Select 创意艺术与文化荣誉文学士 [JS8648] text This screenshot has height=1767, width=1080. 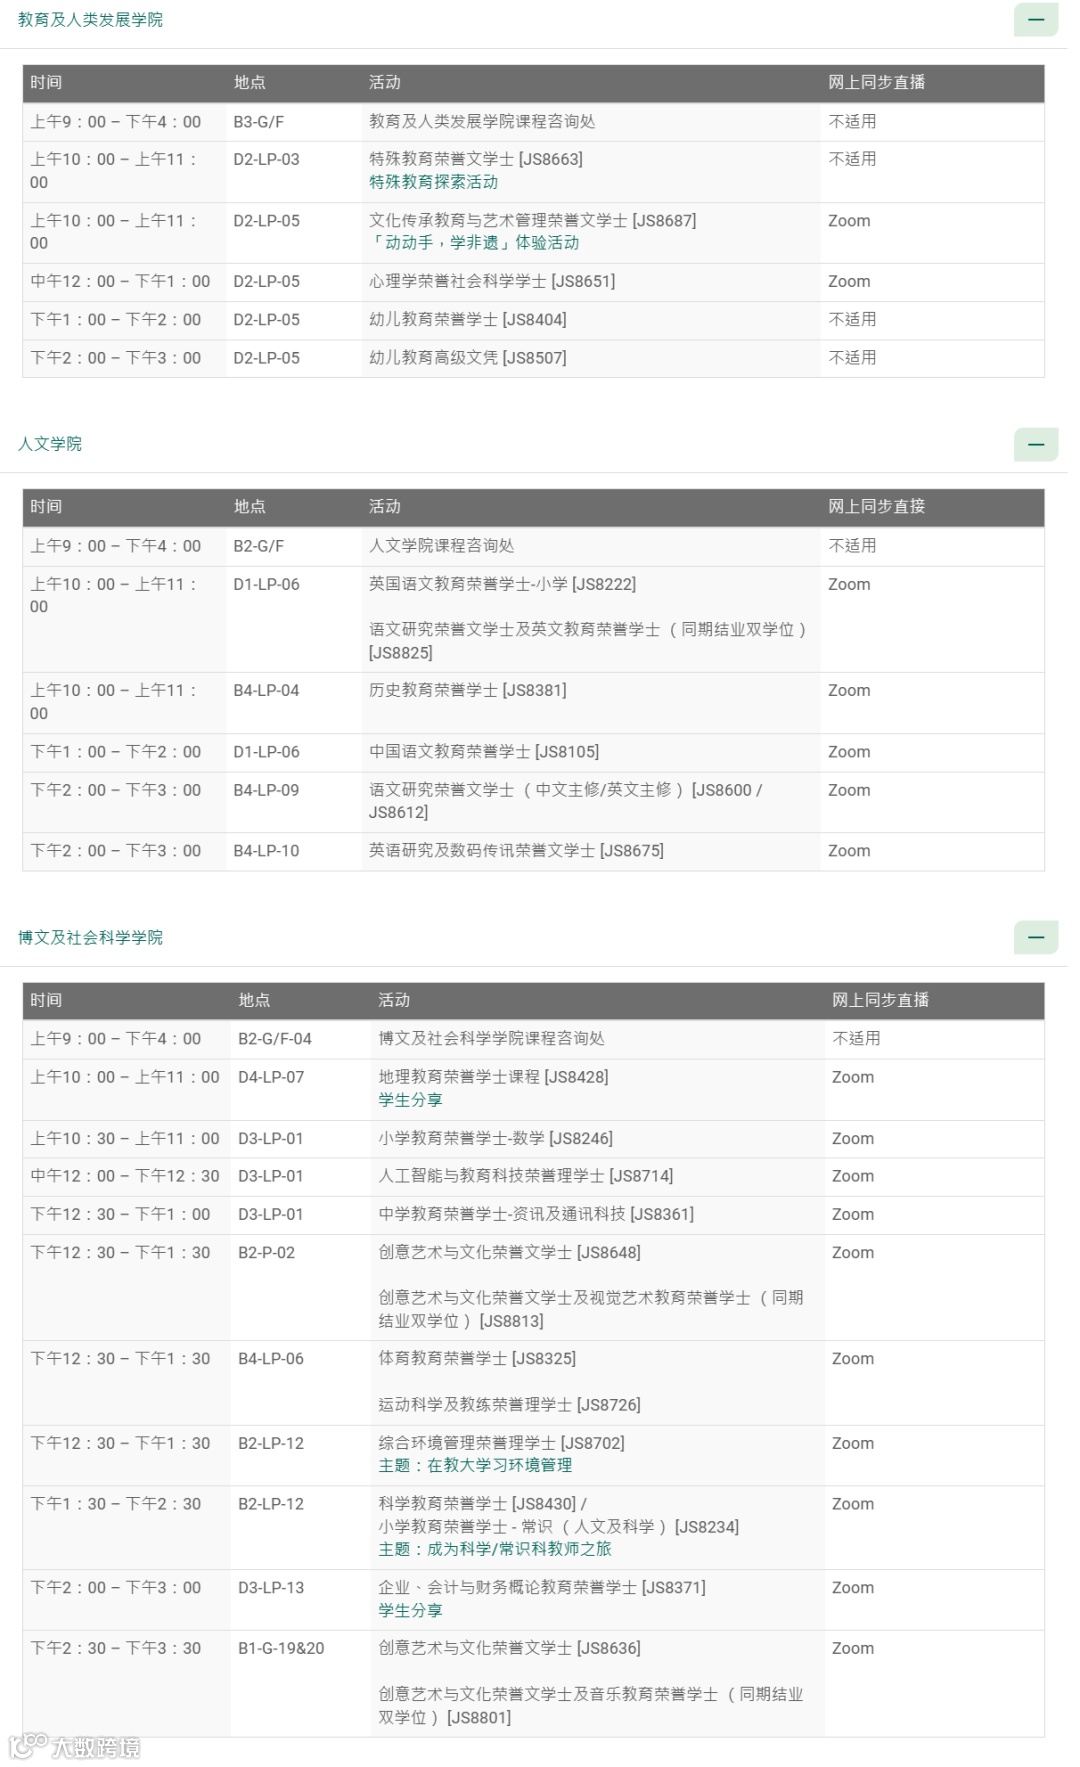click(510, 1253)
